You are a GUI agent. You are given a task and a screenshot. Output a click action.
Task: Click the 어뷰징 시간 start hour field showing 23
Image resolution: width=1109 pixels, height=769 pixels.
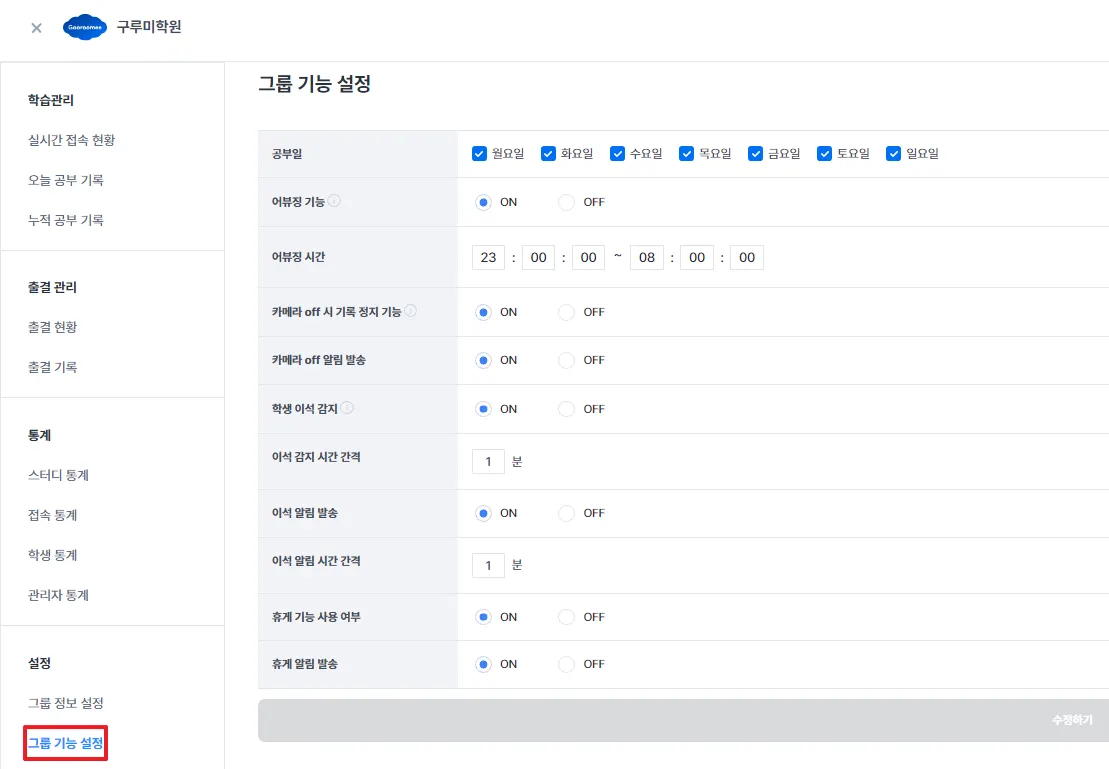488,258
